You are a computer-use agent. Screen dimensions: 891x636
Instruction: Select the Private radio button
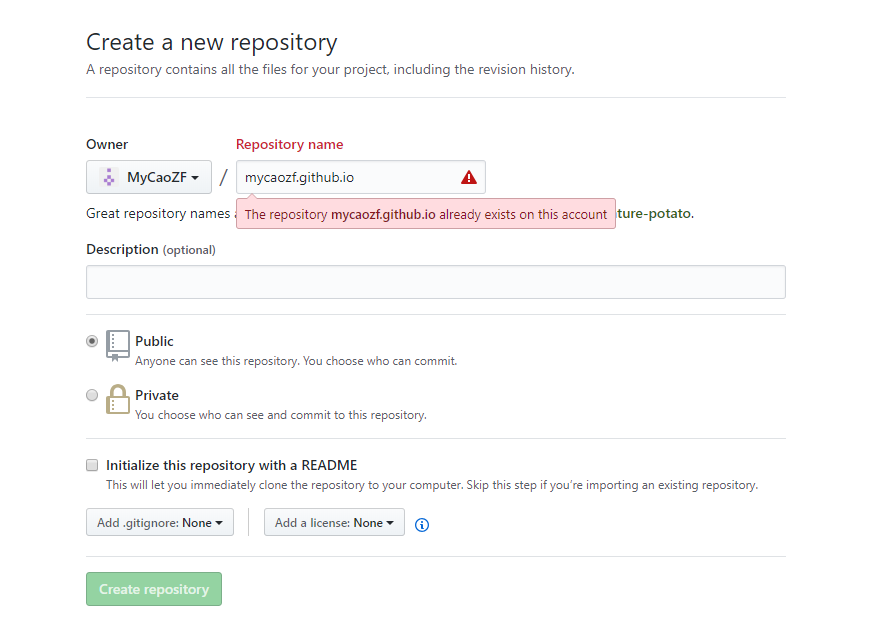click(x=92, y=395)
